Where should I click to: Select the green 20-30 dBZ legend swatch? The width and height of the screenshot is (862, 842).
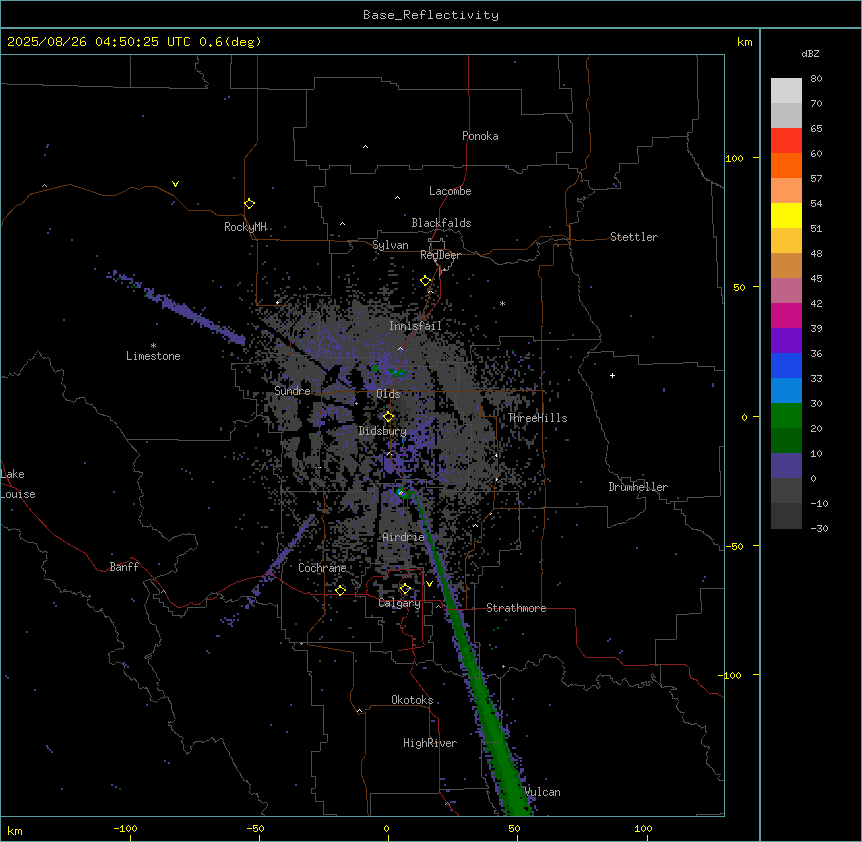[786, 416]
